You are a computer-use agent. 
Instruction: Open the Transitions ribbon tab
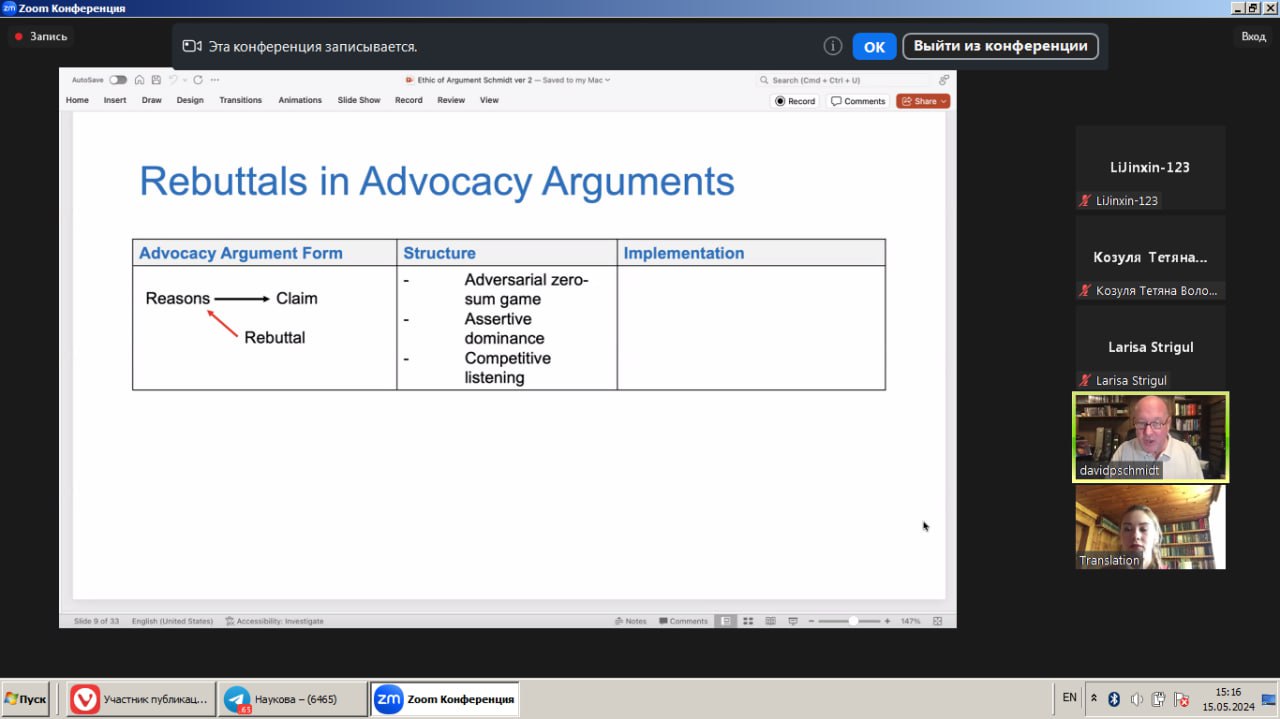[240, 100]
